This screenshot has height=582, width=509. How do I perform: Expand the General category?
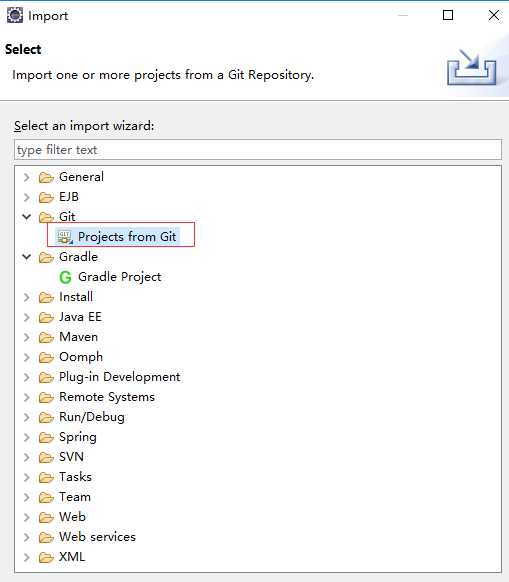click(x=27, y=177)
